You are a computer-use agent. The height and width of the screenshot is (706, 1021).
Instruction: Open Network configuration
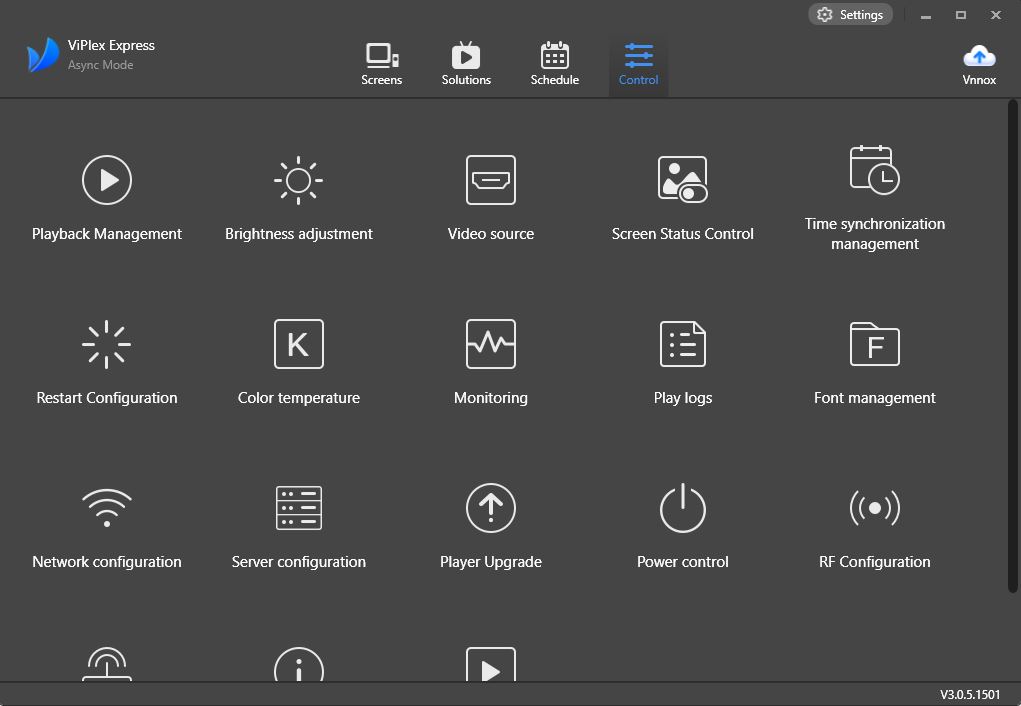click(x=107, y=508)
